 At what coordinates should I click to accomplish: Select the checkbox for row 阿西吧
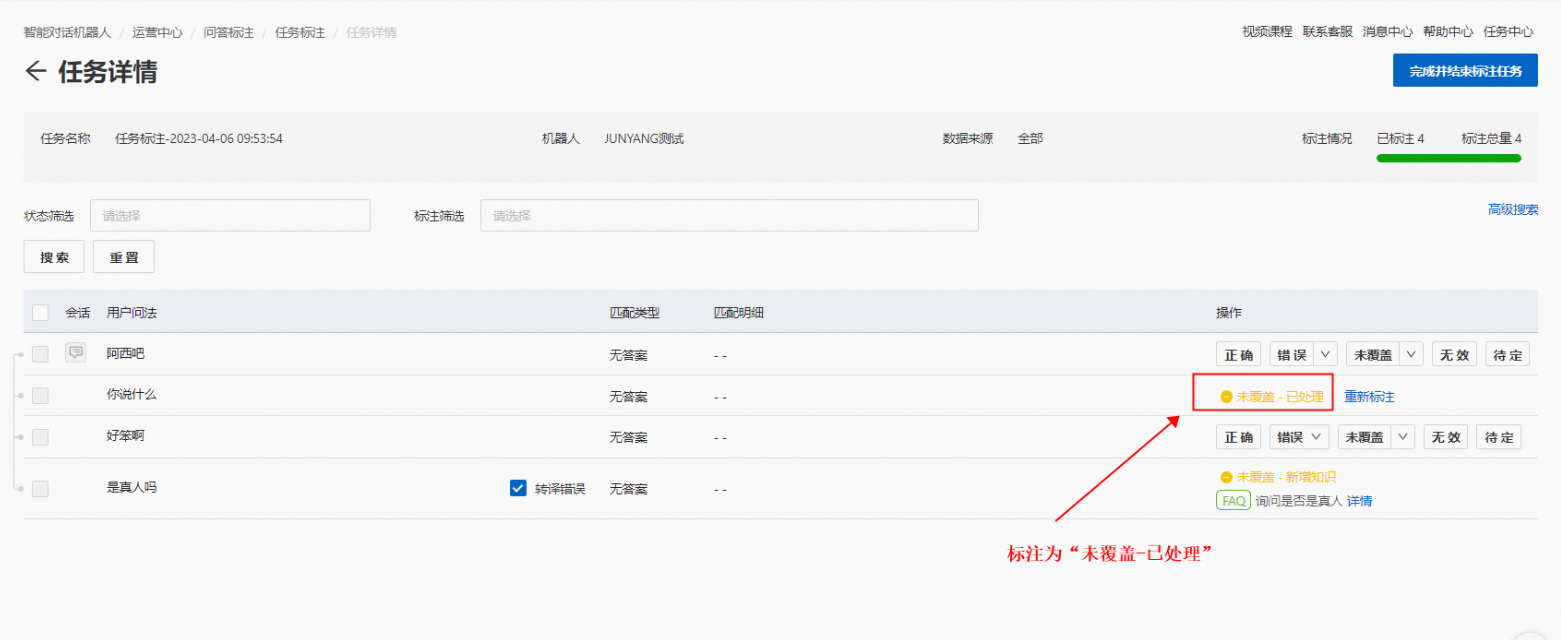pos(40,354)
